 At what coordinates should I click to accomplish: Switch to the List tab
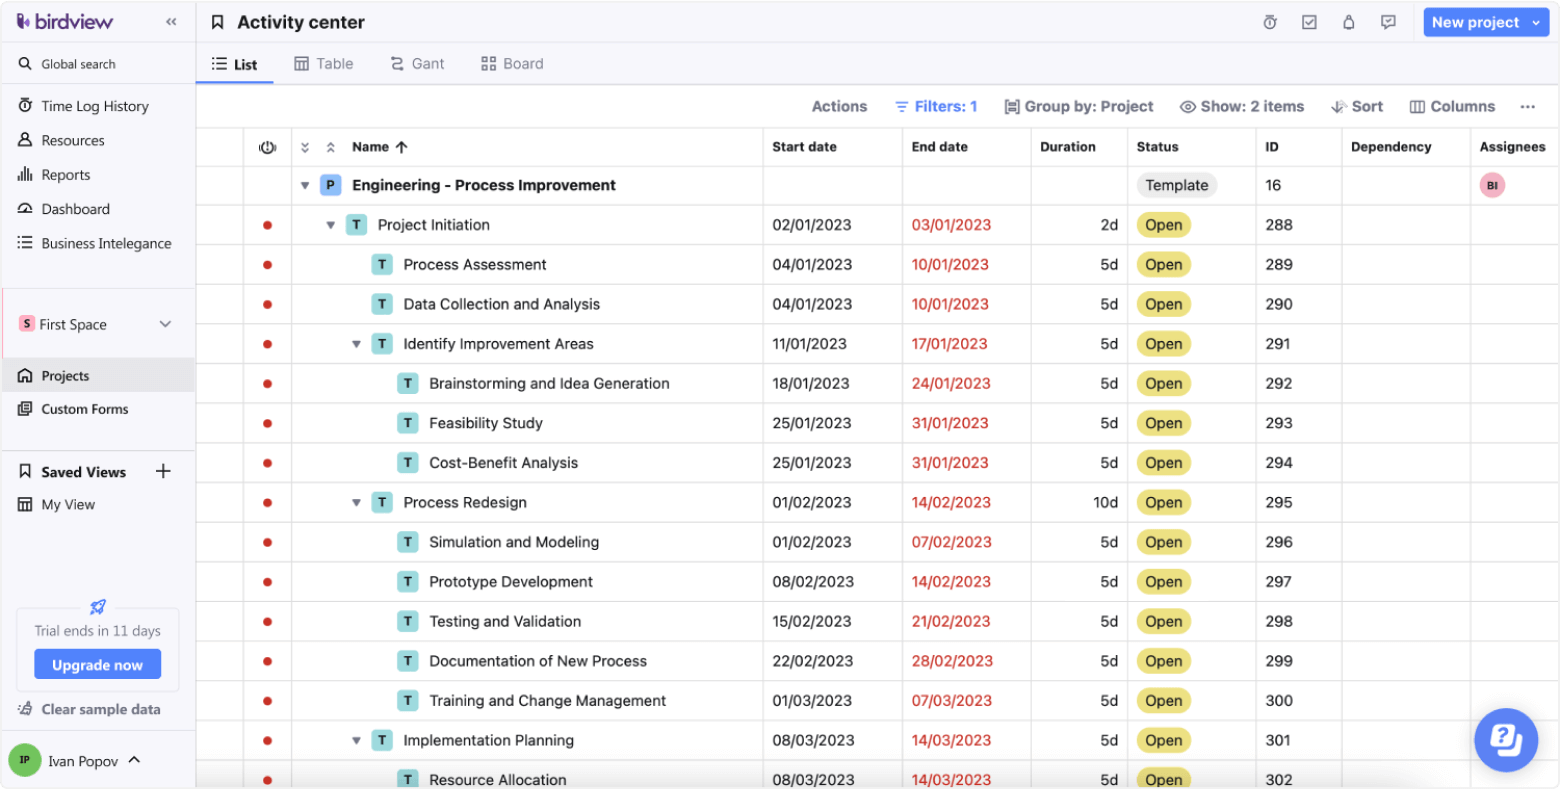tap(235, 64)
